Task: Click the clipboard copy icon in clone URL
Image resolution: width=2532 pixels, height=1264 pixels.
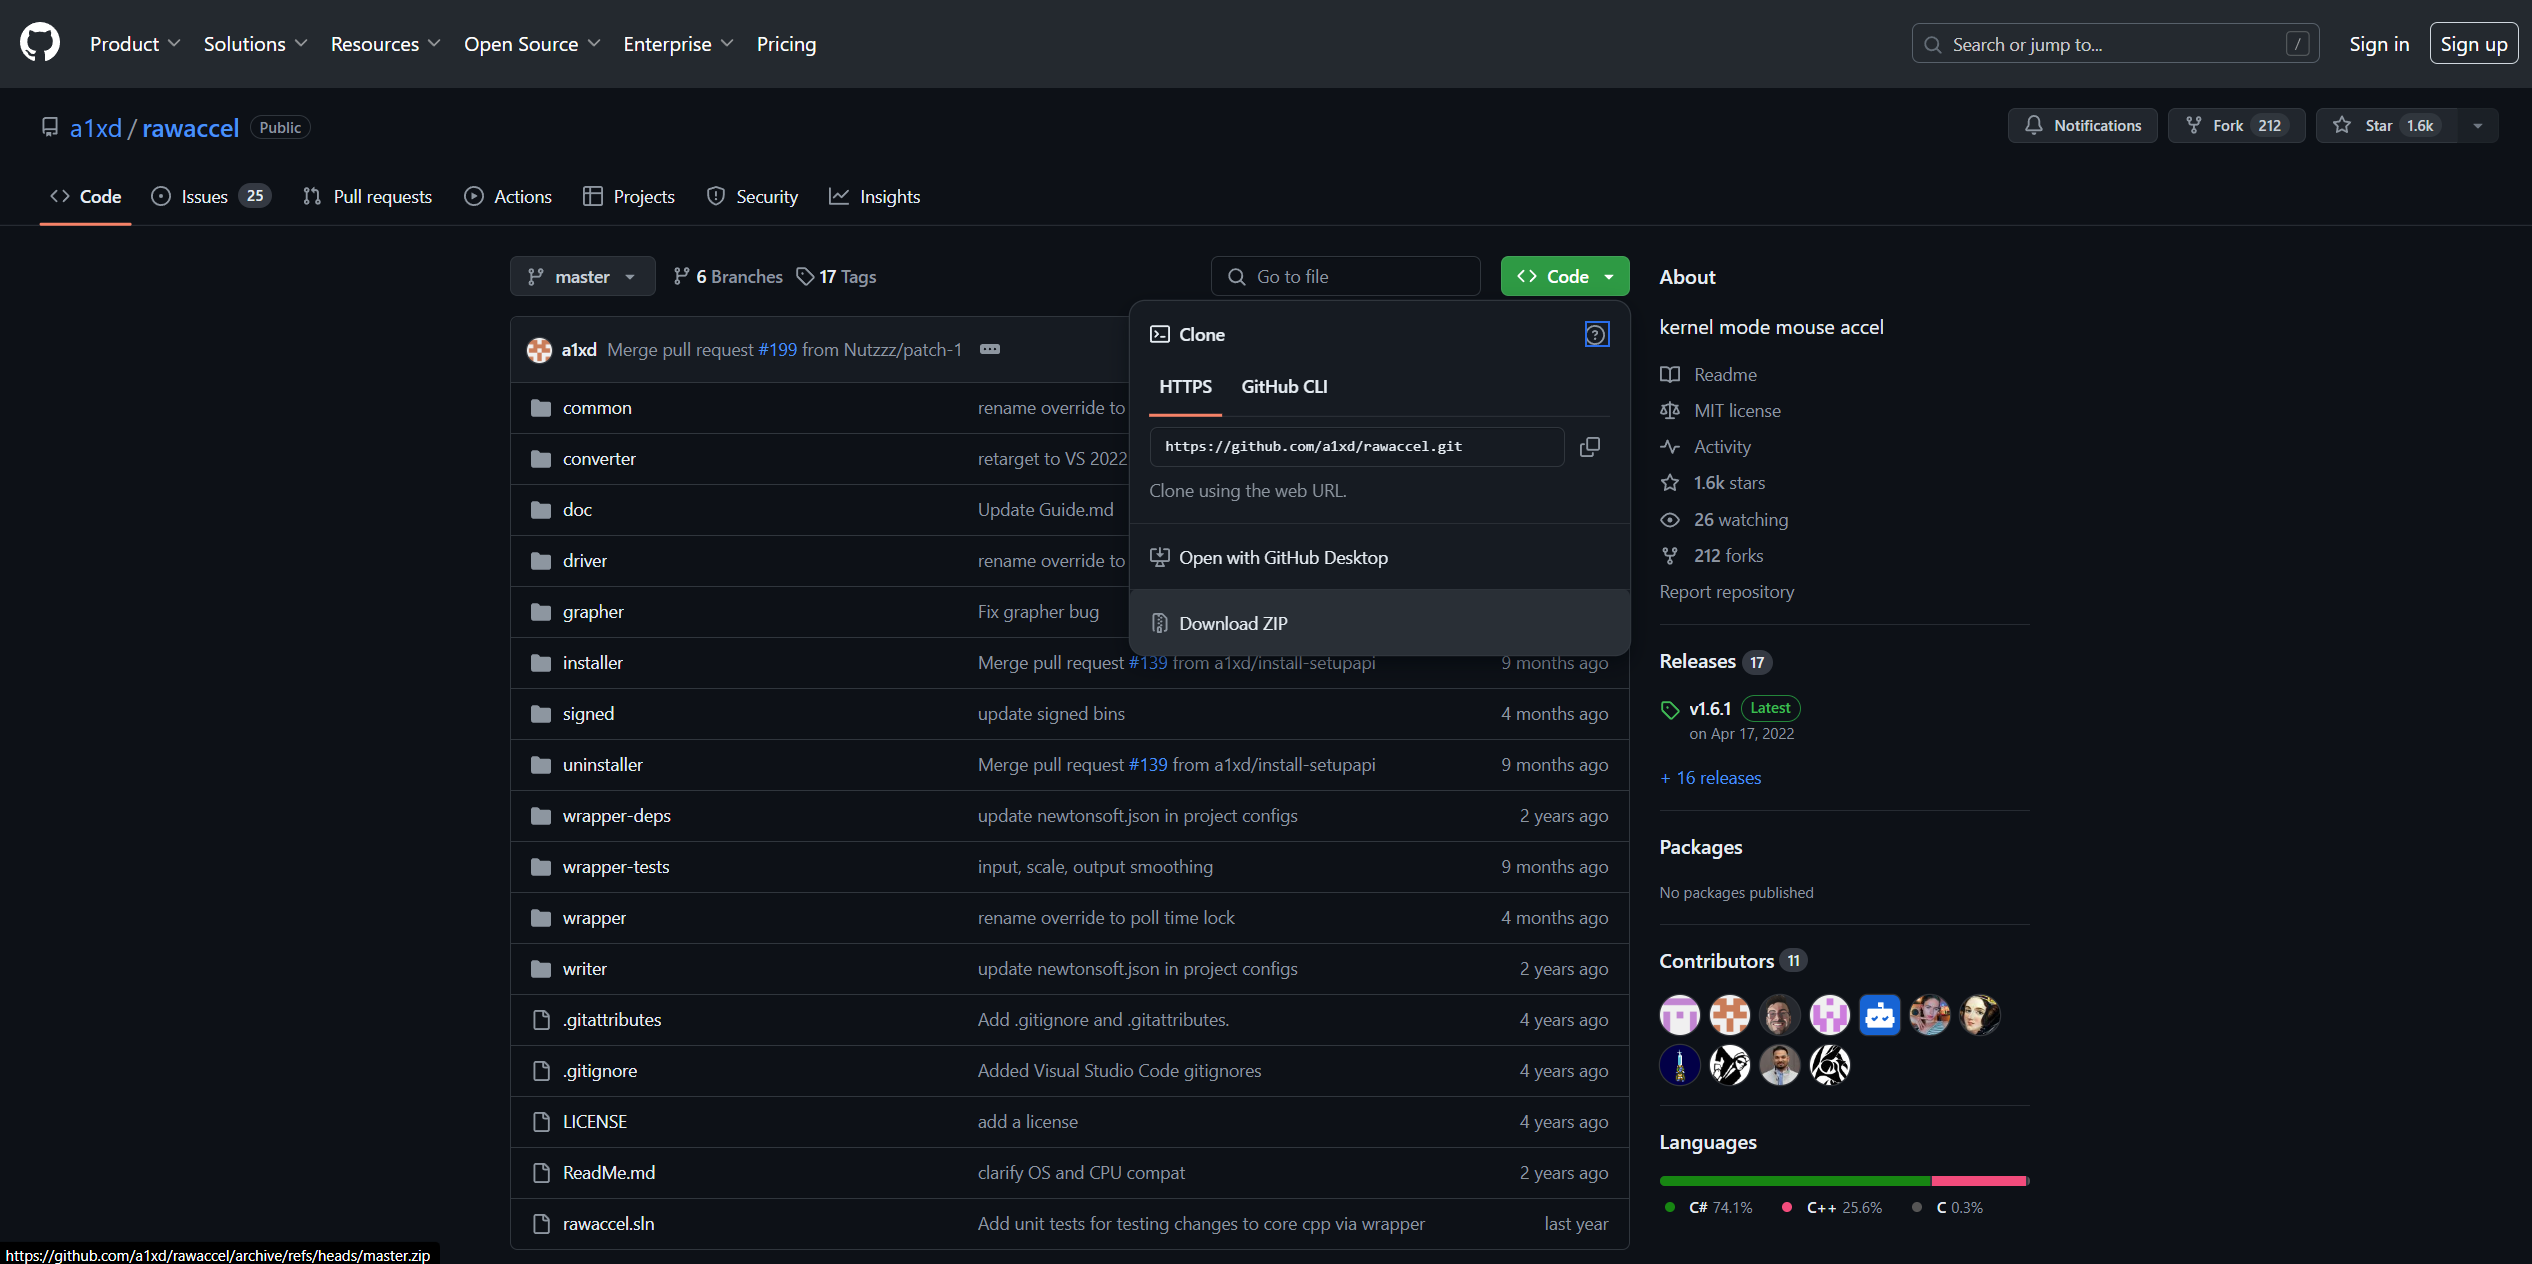Action: [x=1589, y=446]
